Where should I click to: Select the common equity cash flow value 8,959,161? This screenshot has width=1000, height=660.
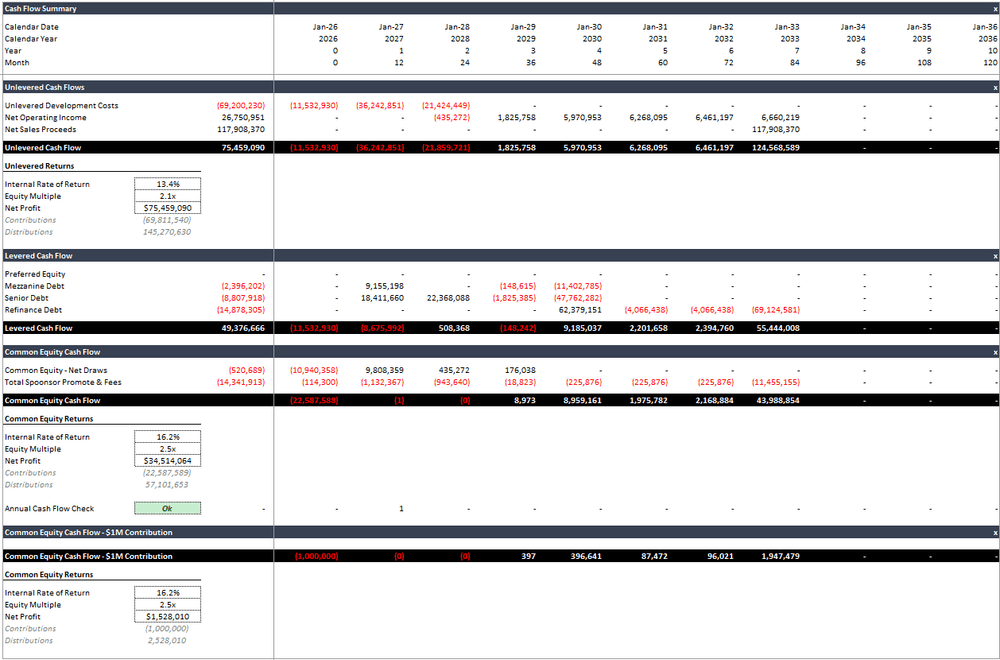582,400
